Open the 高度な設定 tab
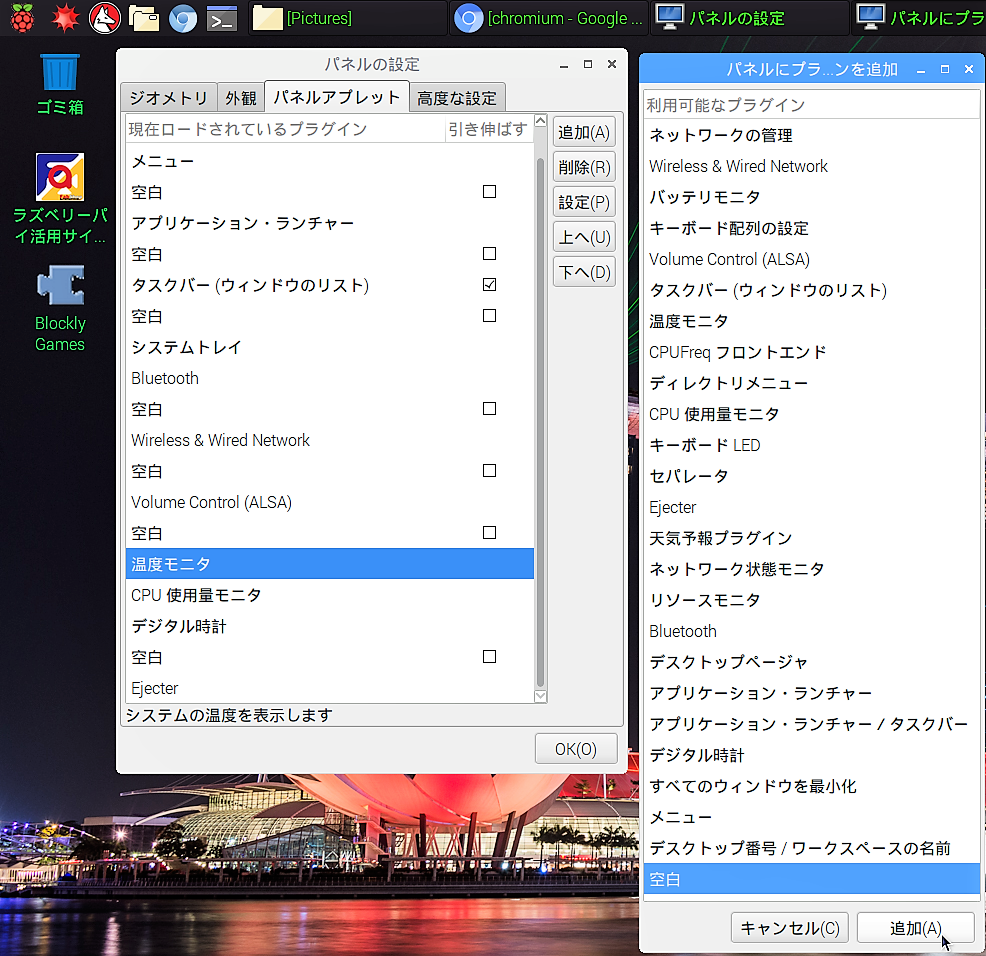Viewport: 986px width, 956px height. [x=457, y=97]
